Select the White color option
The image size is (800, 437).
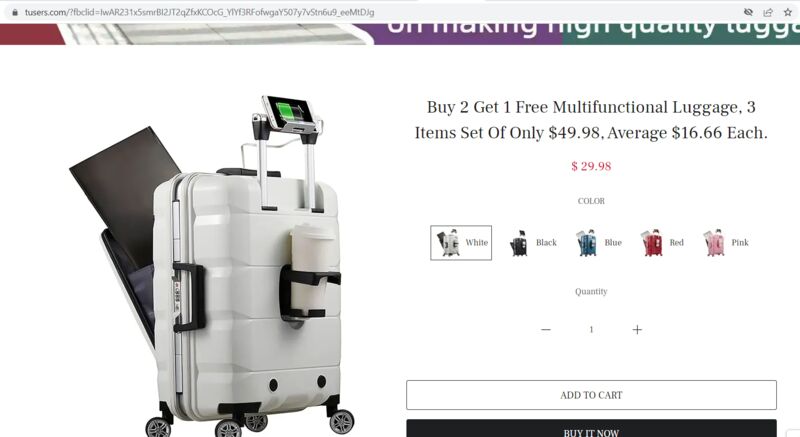pos(461,243)
